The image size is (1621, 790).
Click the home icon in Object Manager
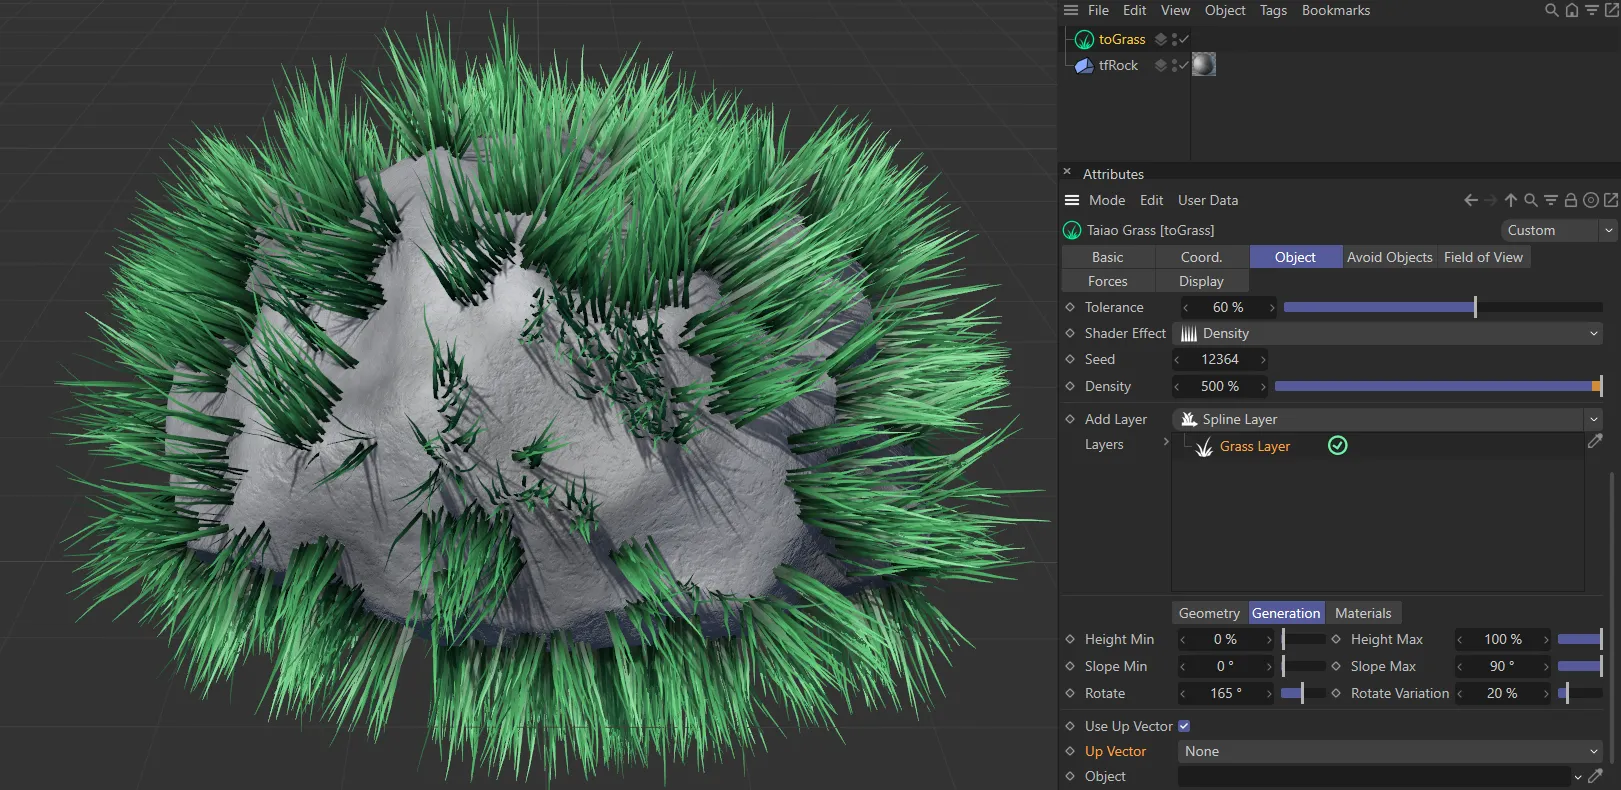click(x=1572, y=10)
